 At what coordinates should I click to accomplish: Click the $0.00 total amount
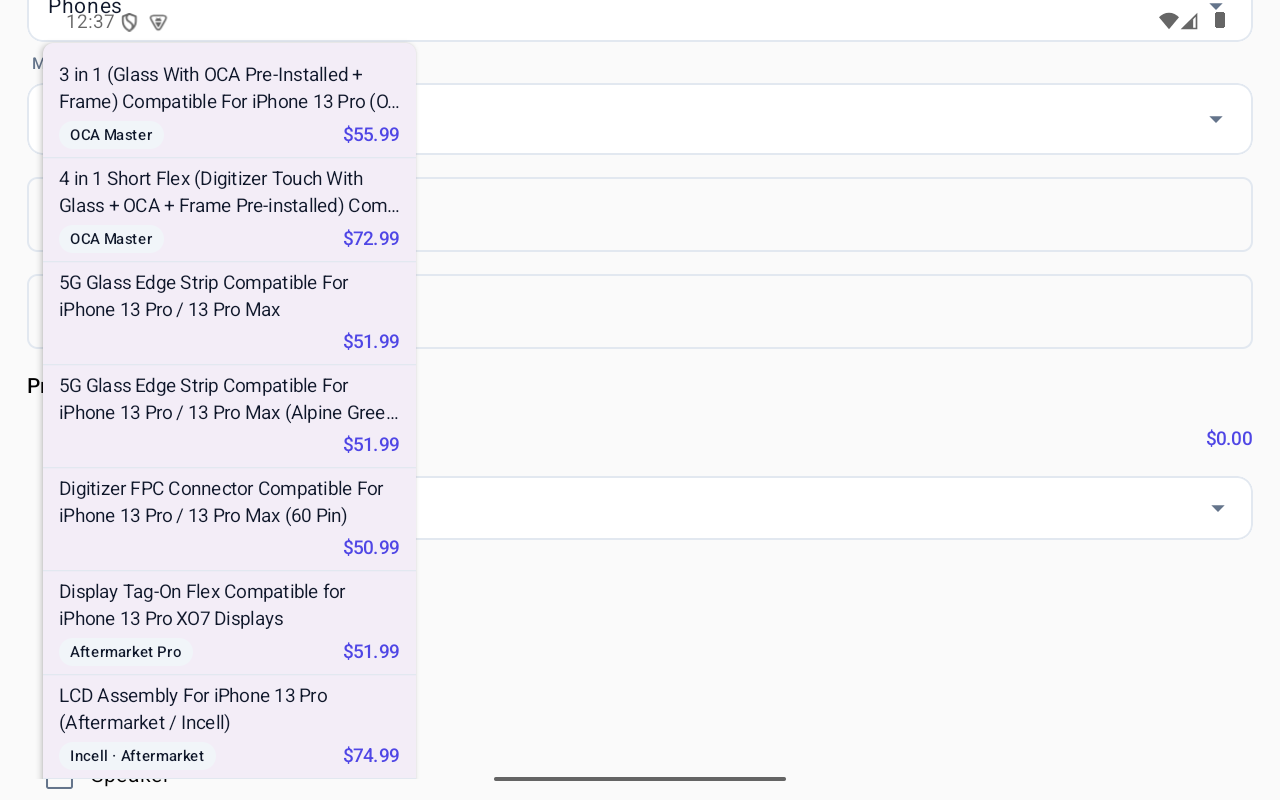(x=1229, y=439)
